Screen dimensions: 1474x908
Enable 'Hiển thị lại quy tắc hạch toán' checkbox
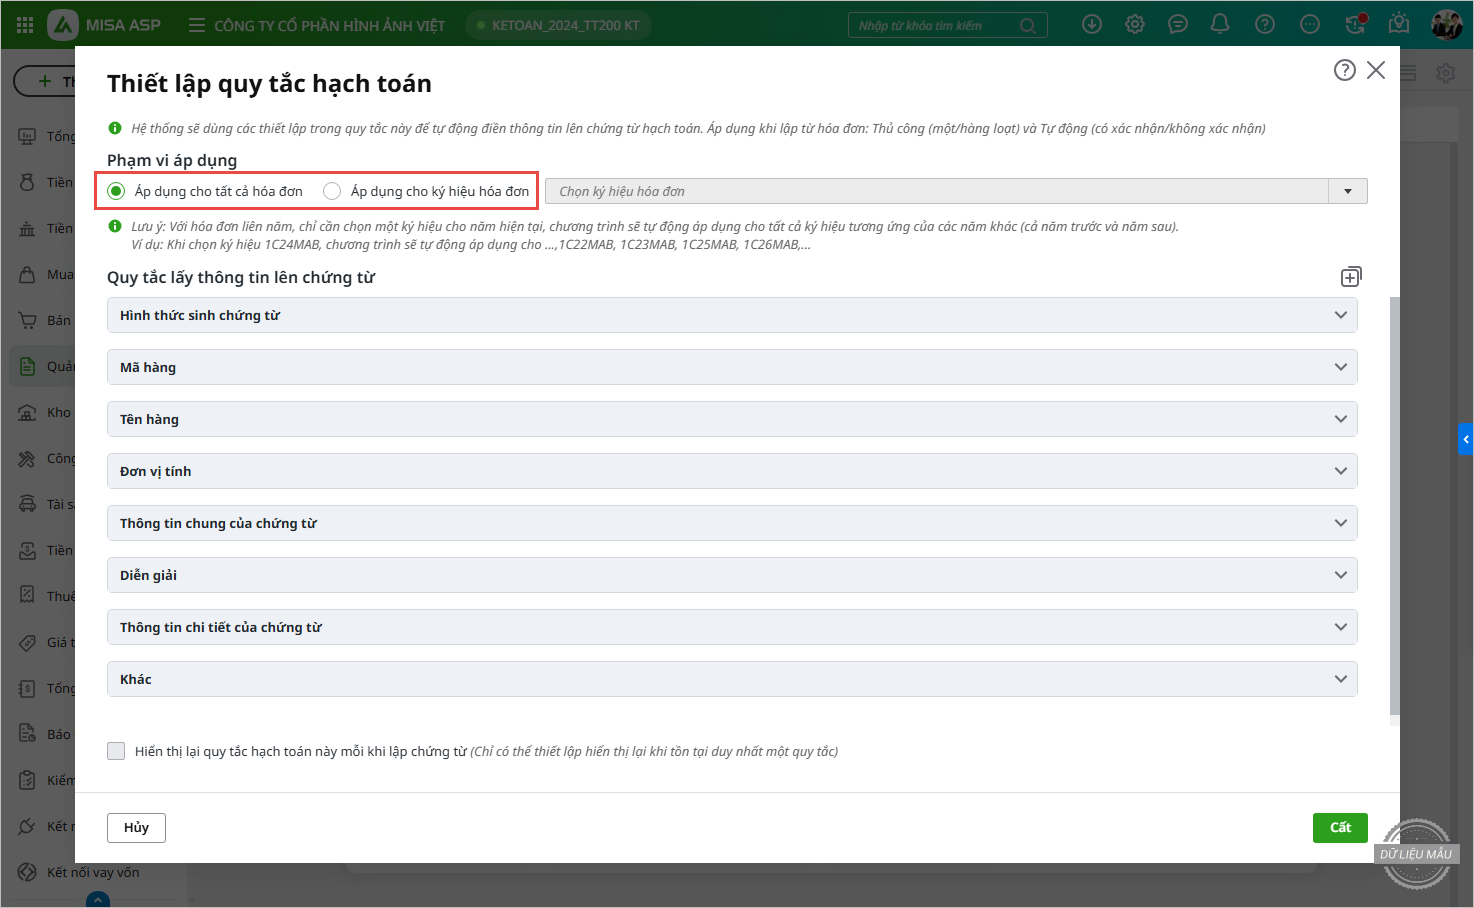(116, 751)
